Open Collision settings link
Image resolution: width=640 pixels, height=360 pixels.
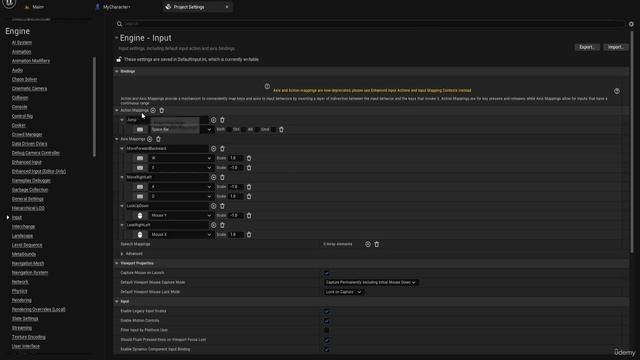tap(20, 98)
